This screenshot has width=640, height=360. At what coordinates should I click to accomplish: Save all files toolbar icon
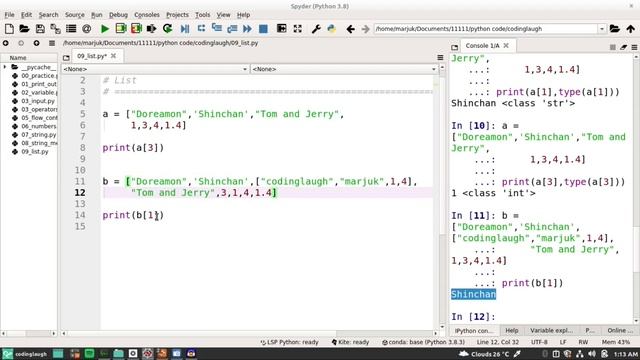(x=56, y=29)
